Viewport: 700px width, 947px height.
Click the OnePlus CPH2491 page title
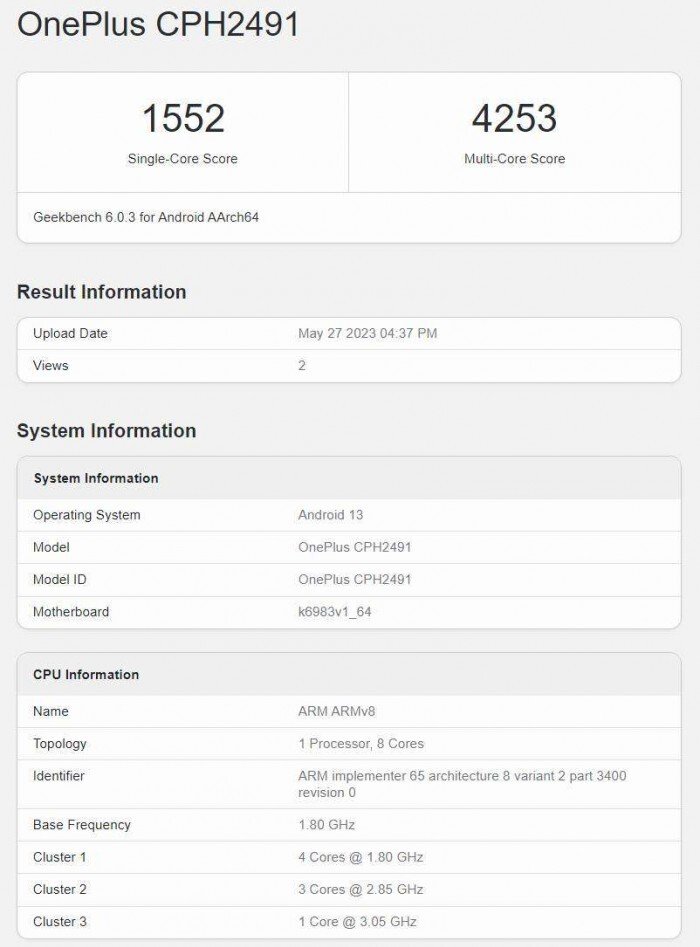(x=158, y=24)
